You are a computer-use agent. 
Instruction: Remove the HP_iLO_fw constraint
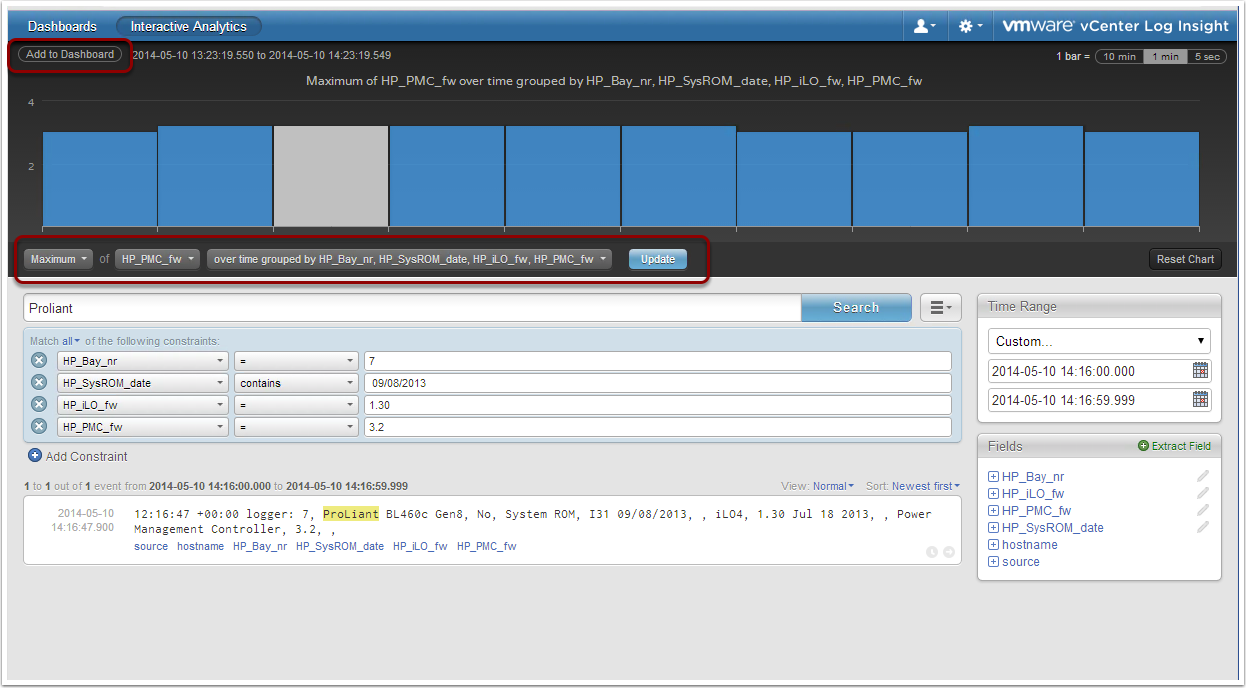[39, 405]
